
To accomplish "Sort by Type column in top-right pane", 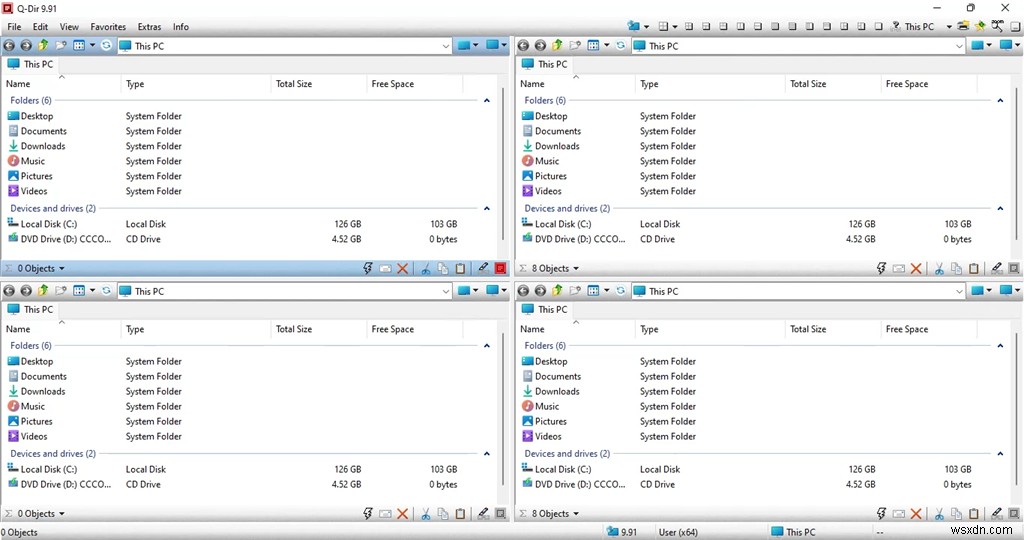I will pyautogui.click(x=710, y=84).
